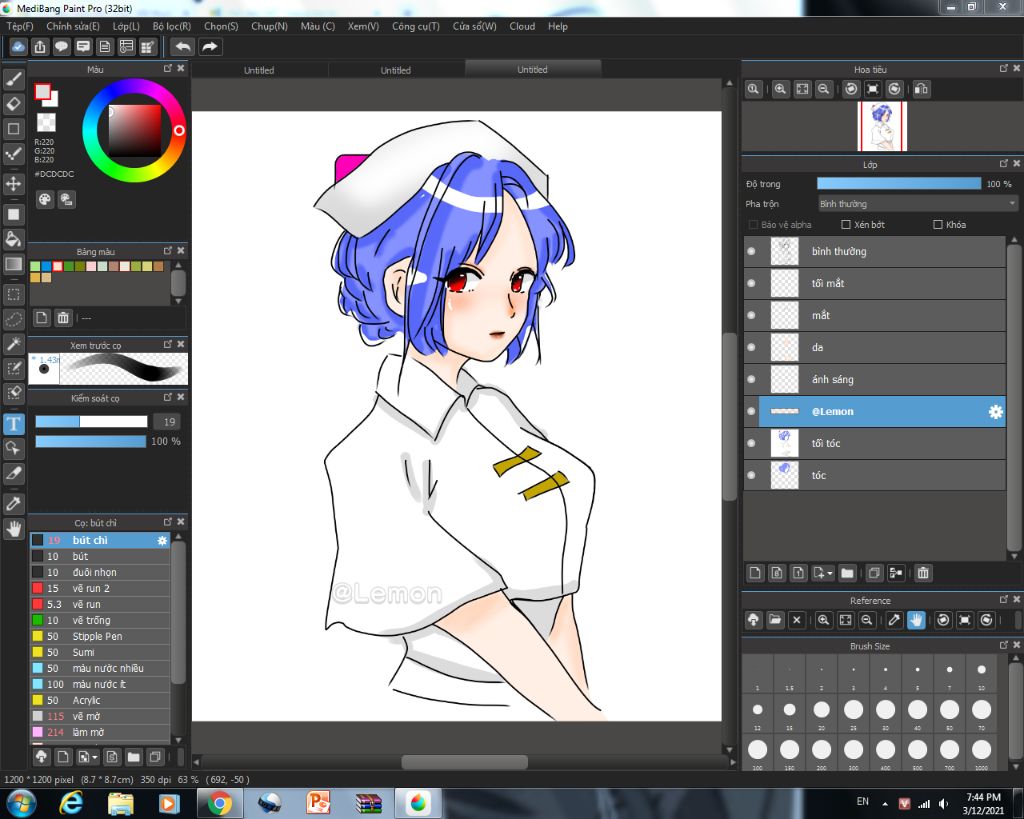Select the Bucket fill tool
1024x819 pixels.
tap(14, 238)
